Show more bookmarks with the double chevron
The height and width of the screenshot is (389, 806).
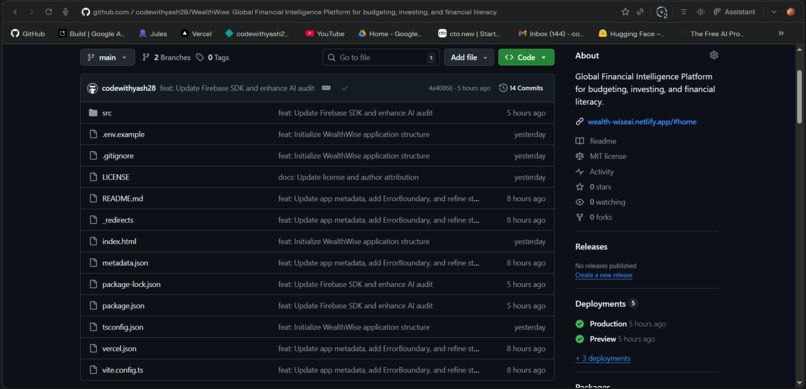click(781, 33)
